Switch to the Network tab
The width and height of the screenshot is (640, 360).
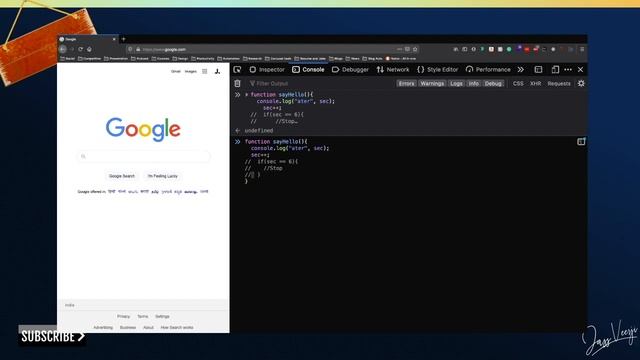393,69
